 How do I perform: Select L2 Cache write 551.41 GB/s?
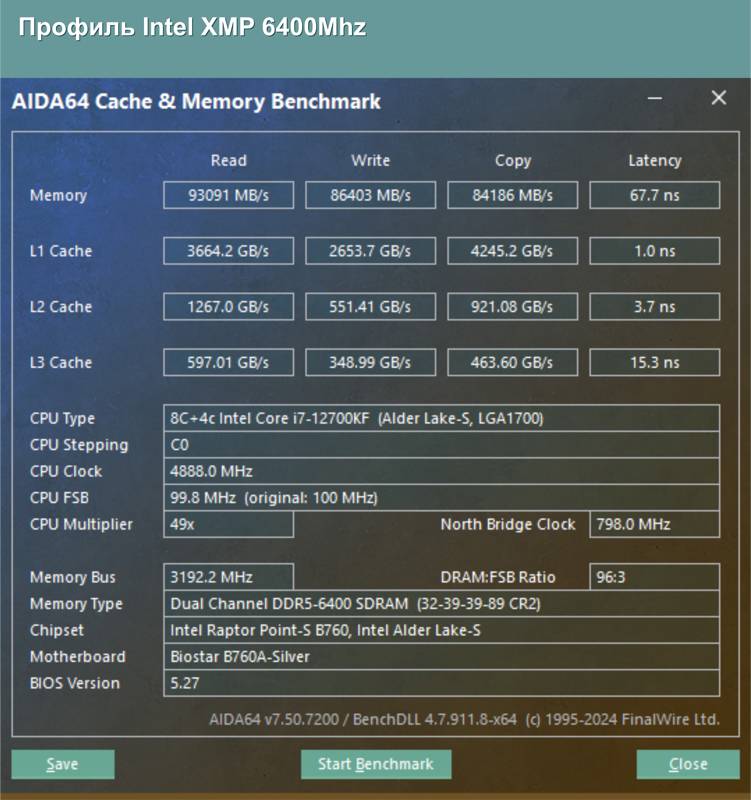point(370,306)
